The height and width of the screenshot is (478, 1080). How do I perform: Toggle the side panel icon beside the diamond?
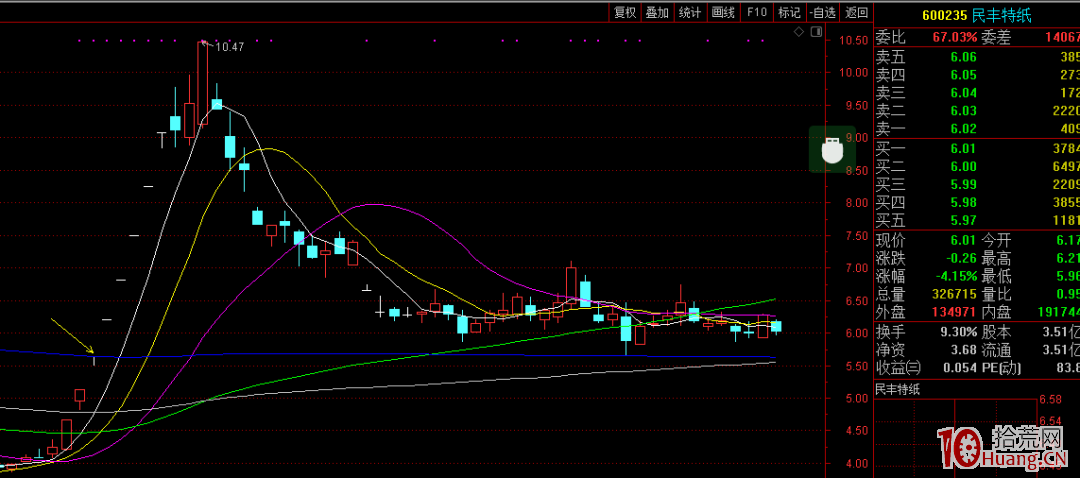[813, 33]
